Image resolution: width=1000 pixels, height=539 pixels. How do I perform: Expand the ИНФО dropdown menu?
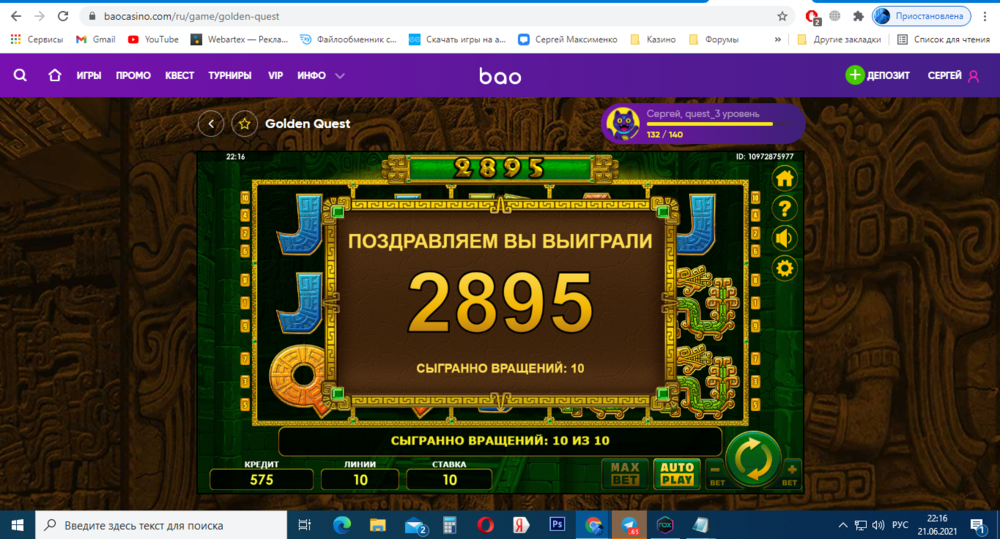tap(321, 75)
